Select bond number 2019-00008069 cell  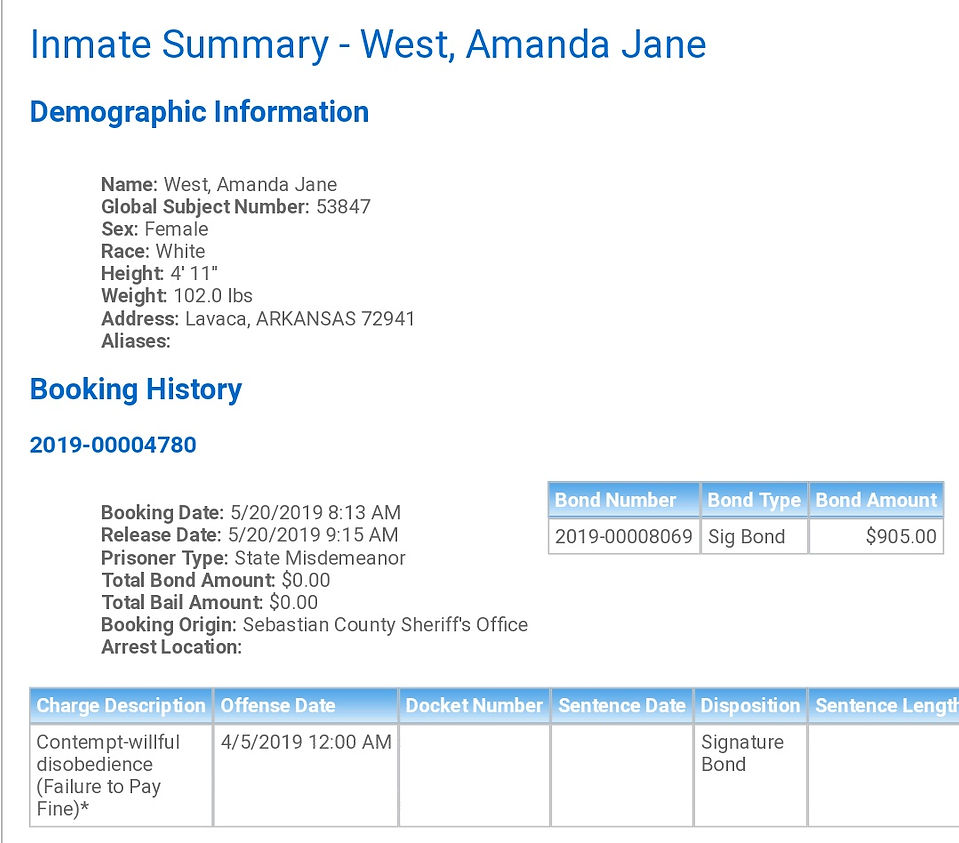pos(624,537)
